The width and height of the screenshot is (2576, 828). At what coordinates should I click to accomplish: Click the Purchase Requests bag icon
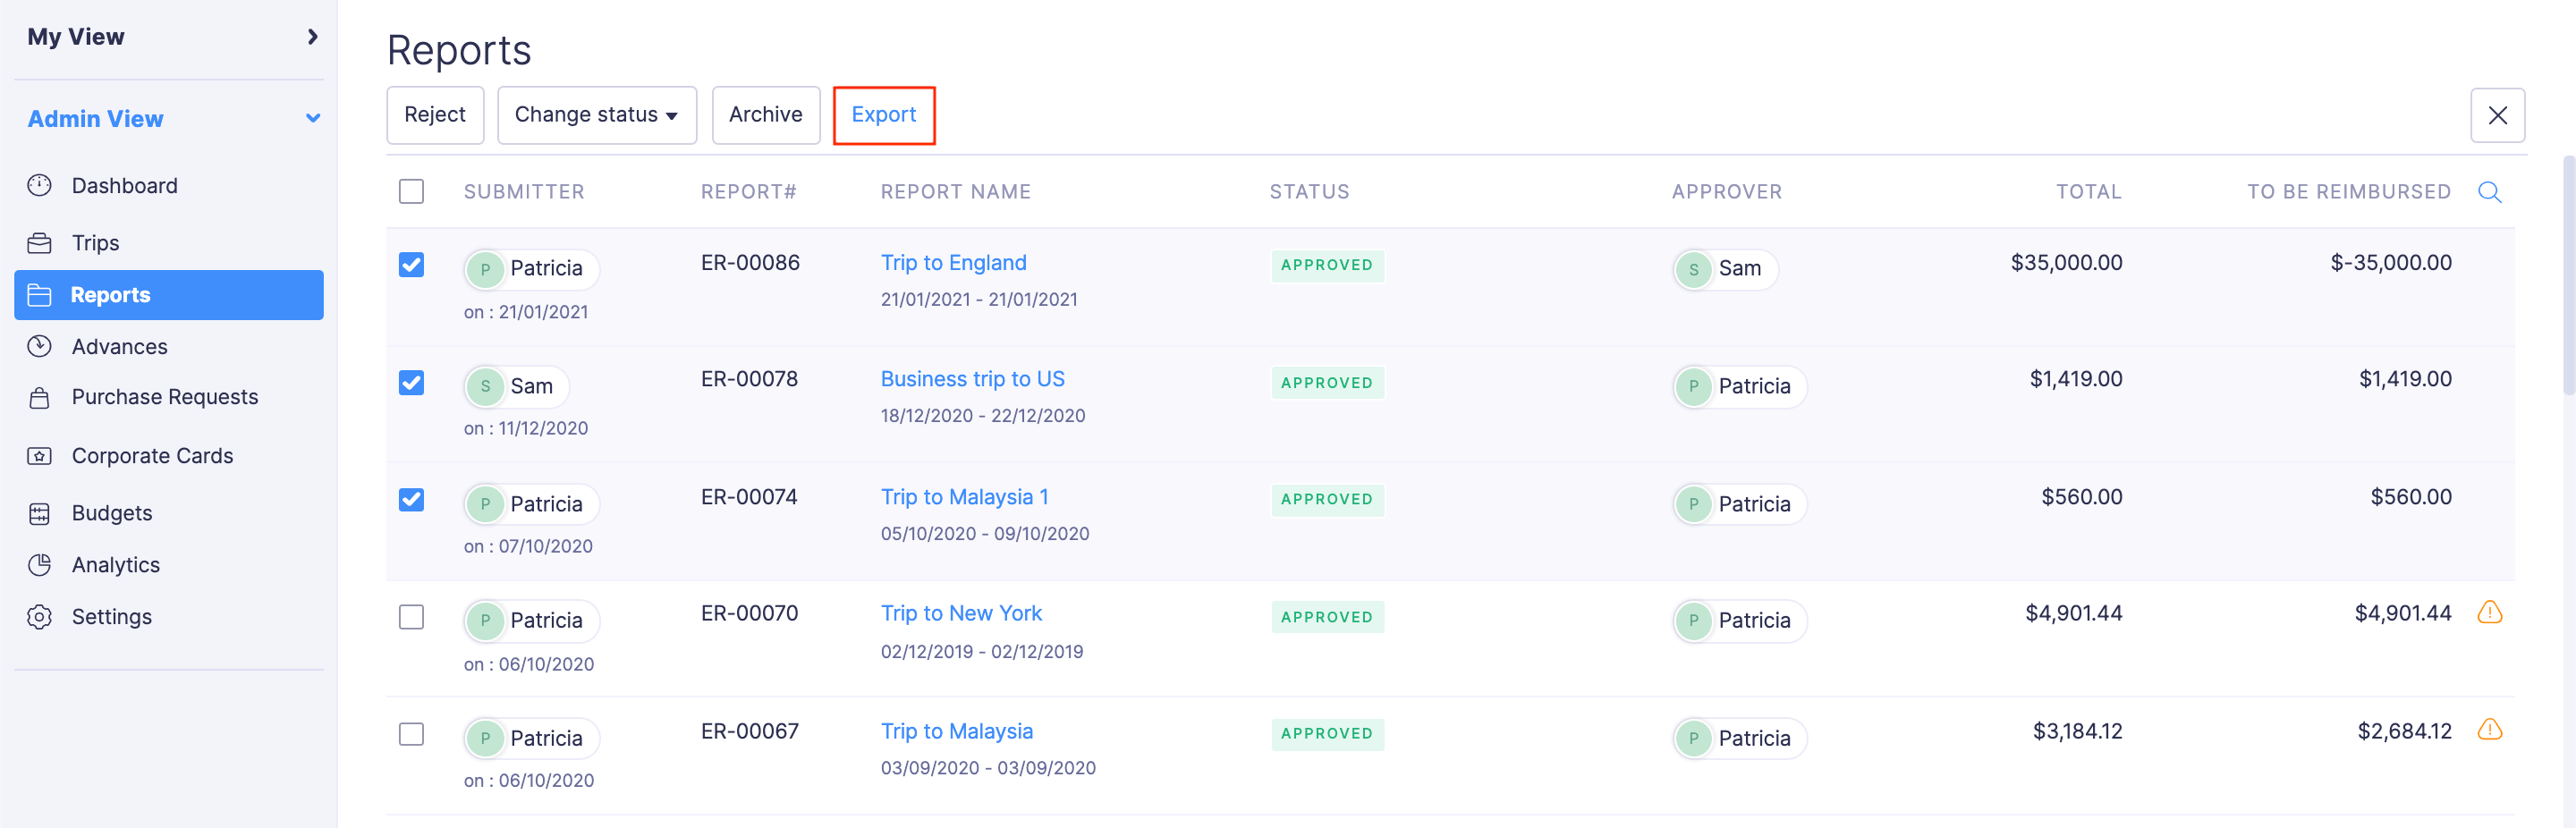point(40,397)
